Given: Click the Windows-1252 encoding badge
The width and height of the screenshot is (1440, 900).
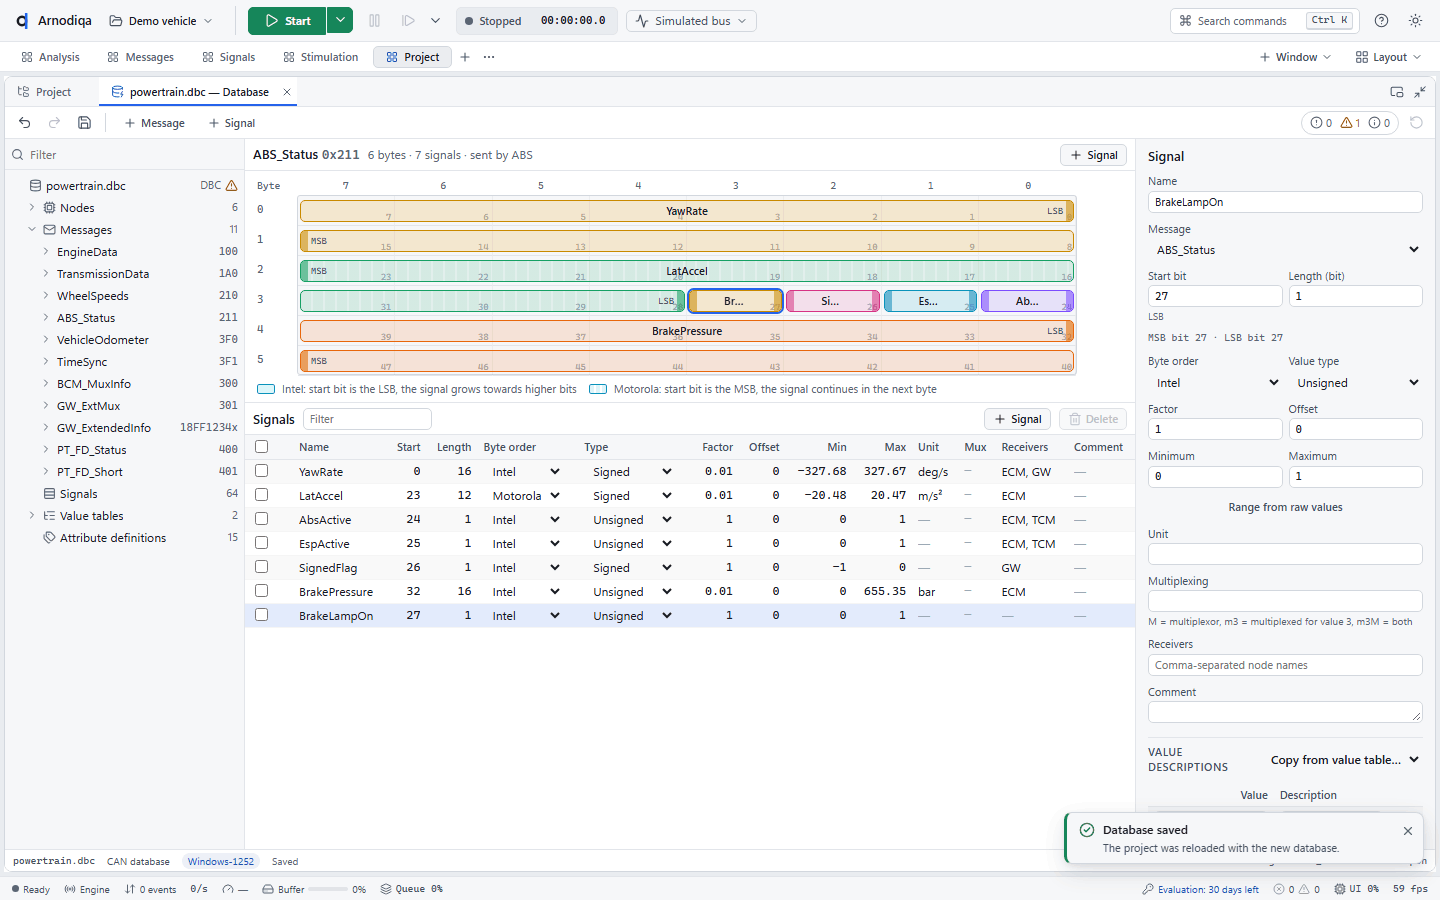Looking at the screenshot, I should (221, 861).
